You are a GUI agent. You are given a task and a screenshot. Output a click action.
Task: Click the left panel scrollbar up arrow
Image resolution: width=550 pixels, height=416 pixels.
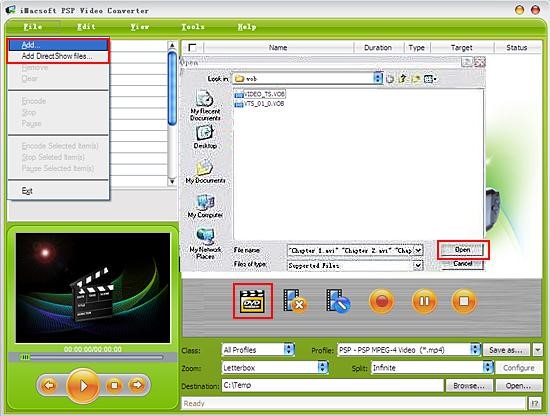(172, 45)
